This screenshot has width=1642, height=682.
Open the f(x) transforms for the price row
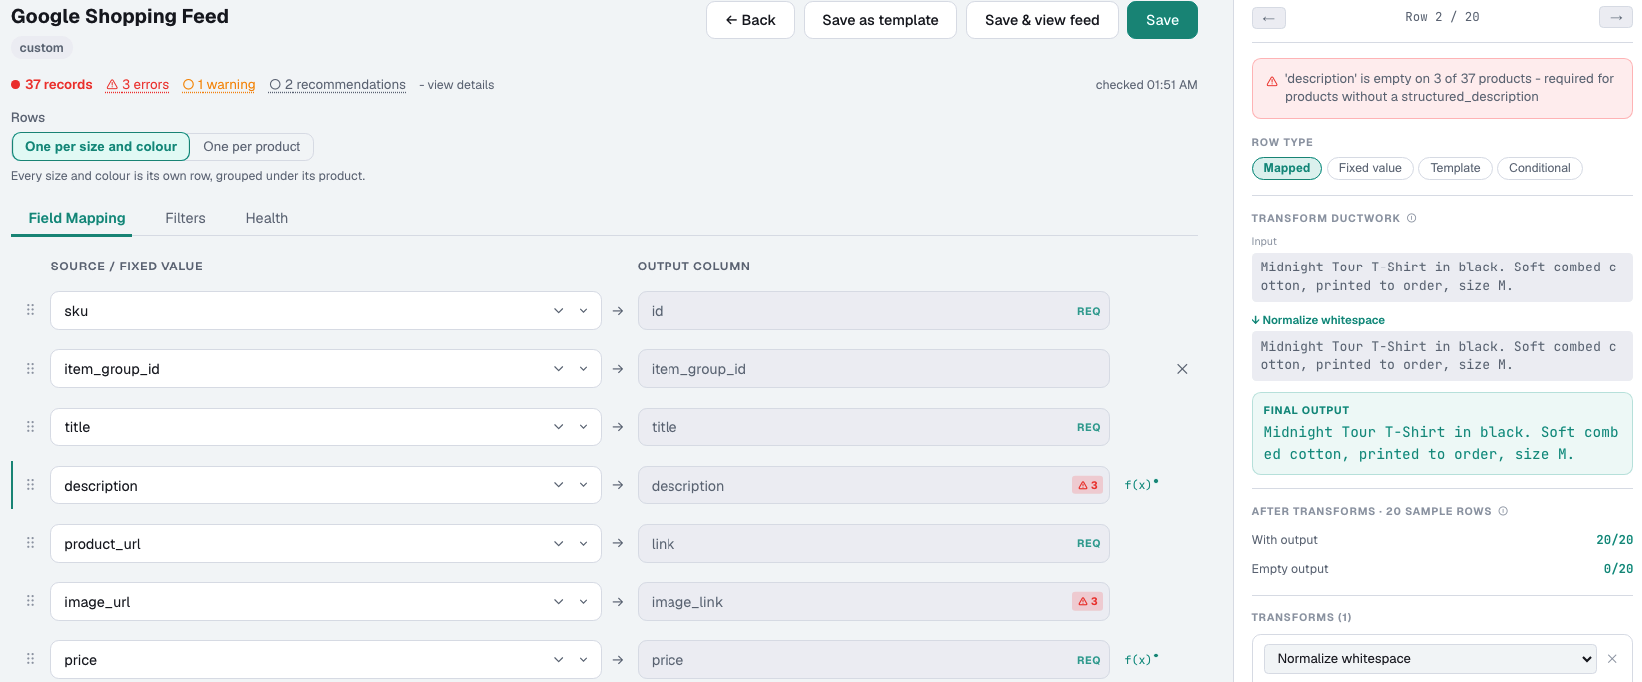(x=1141, y=660)
